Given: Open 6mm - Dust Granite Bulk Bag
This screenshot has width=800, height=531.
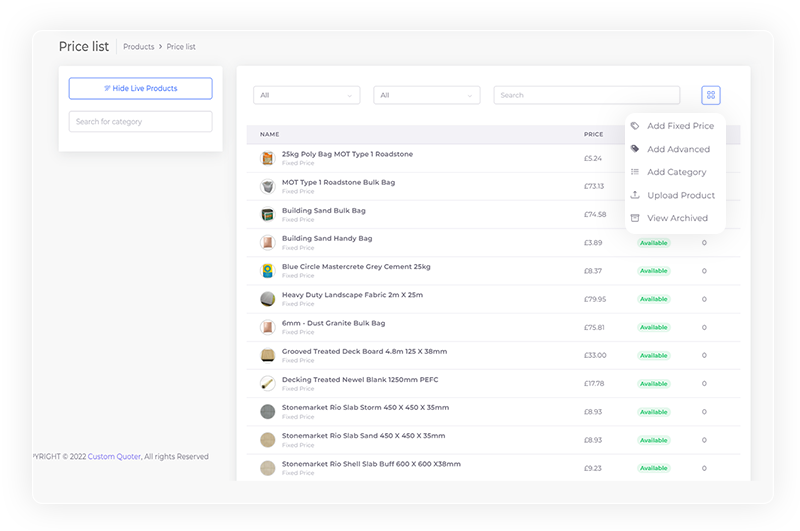Looking at the screenshot, I should [x=334, y=323].
